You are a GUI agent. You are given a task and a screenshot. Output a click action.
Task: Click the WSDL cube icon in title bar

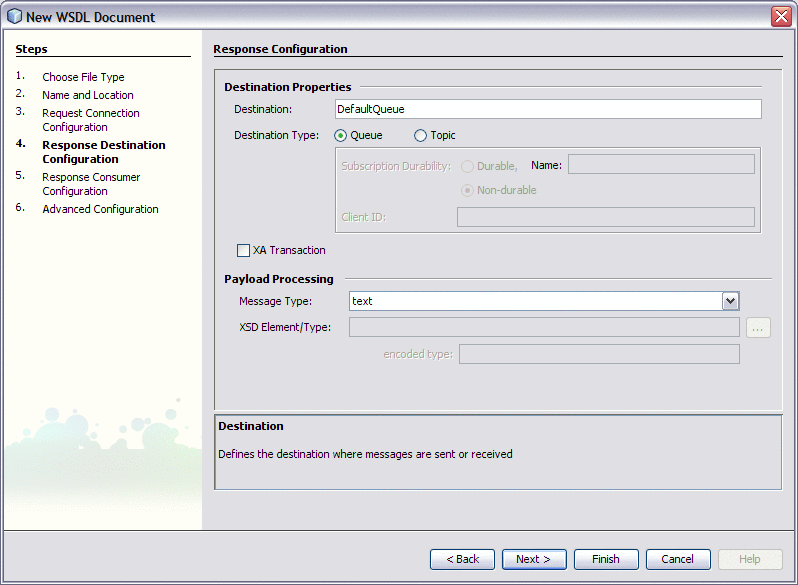14,16
